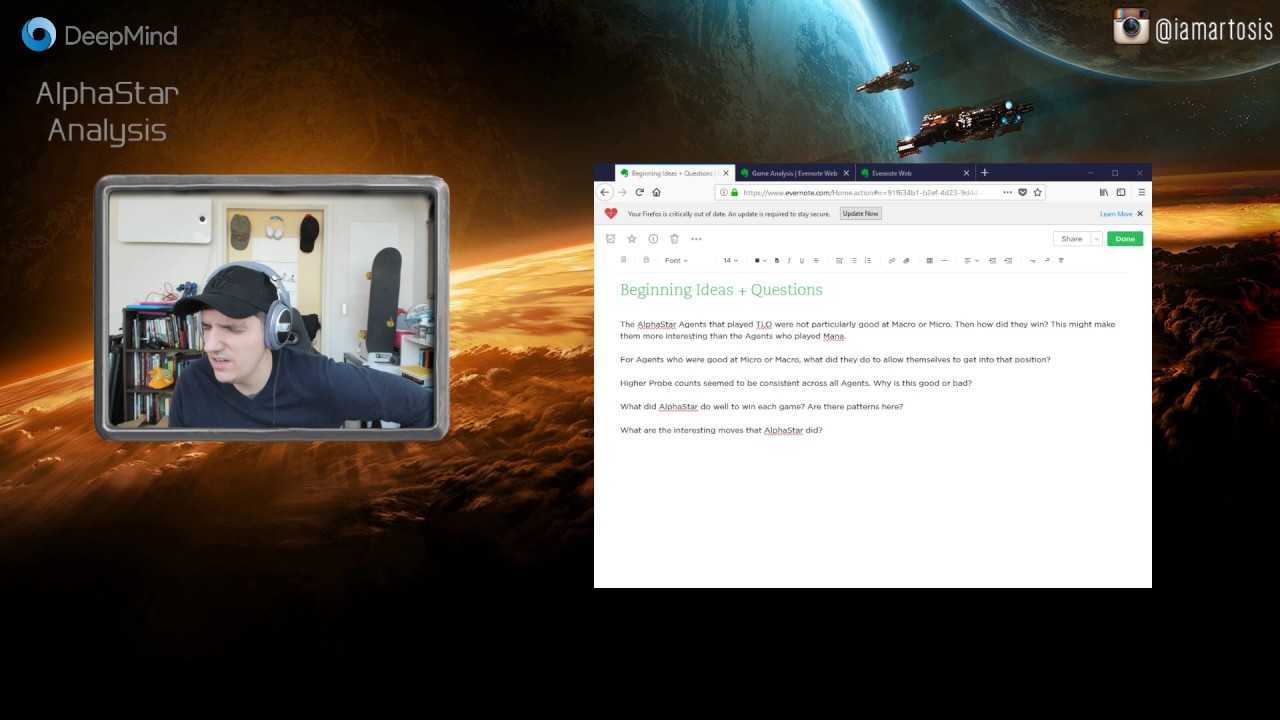This screenshot has height=720, width=1280.
Task: Open the text color dropdown
Action: click(x=760, y=260)
